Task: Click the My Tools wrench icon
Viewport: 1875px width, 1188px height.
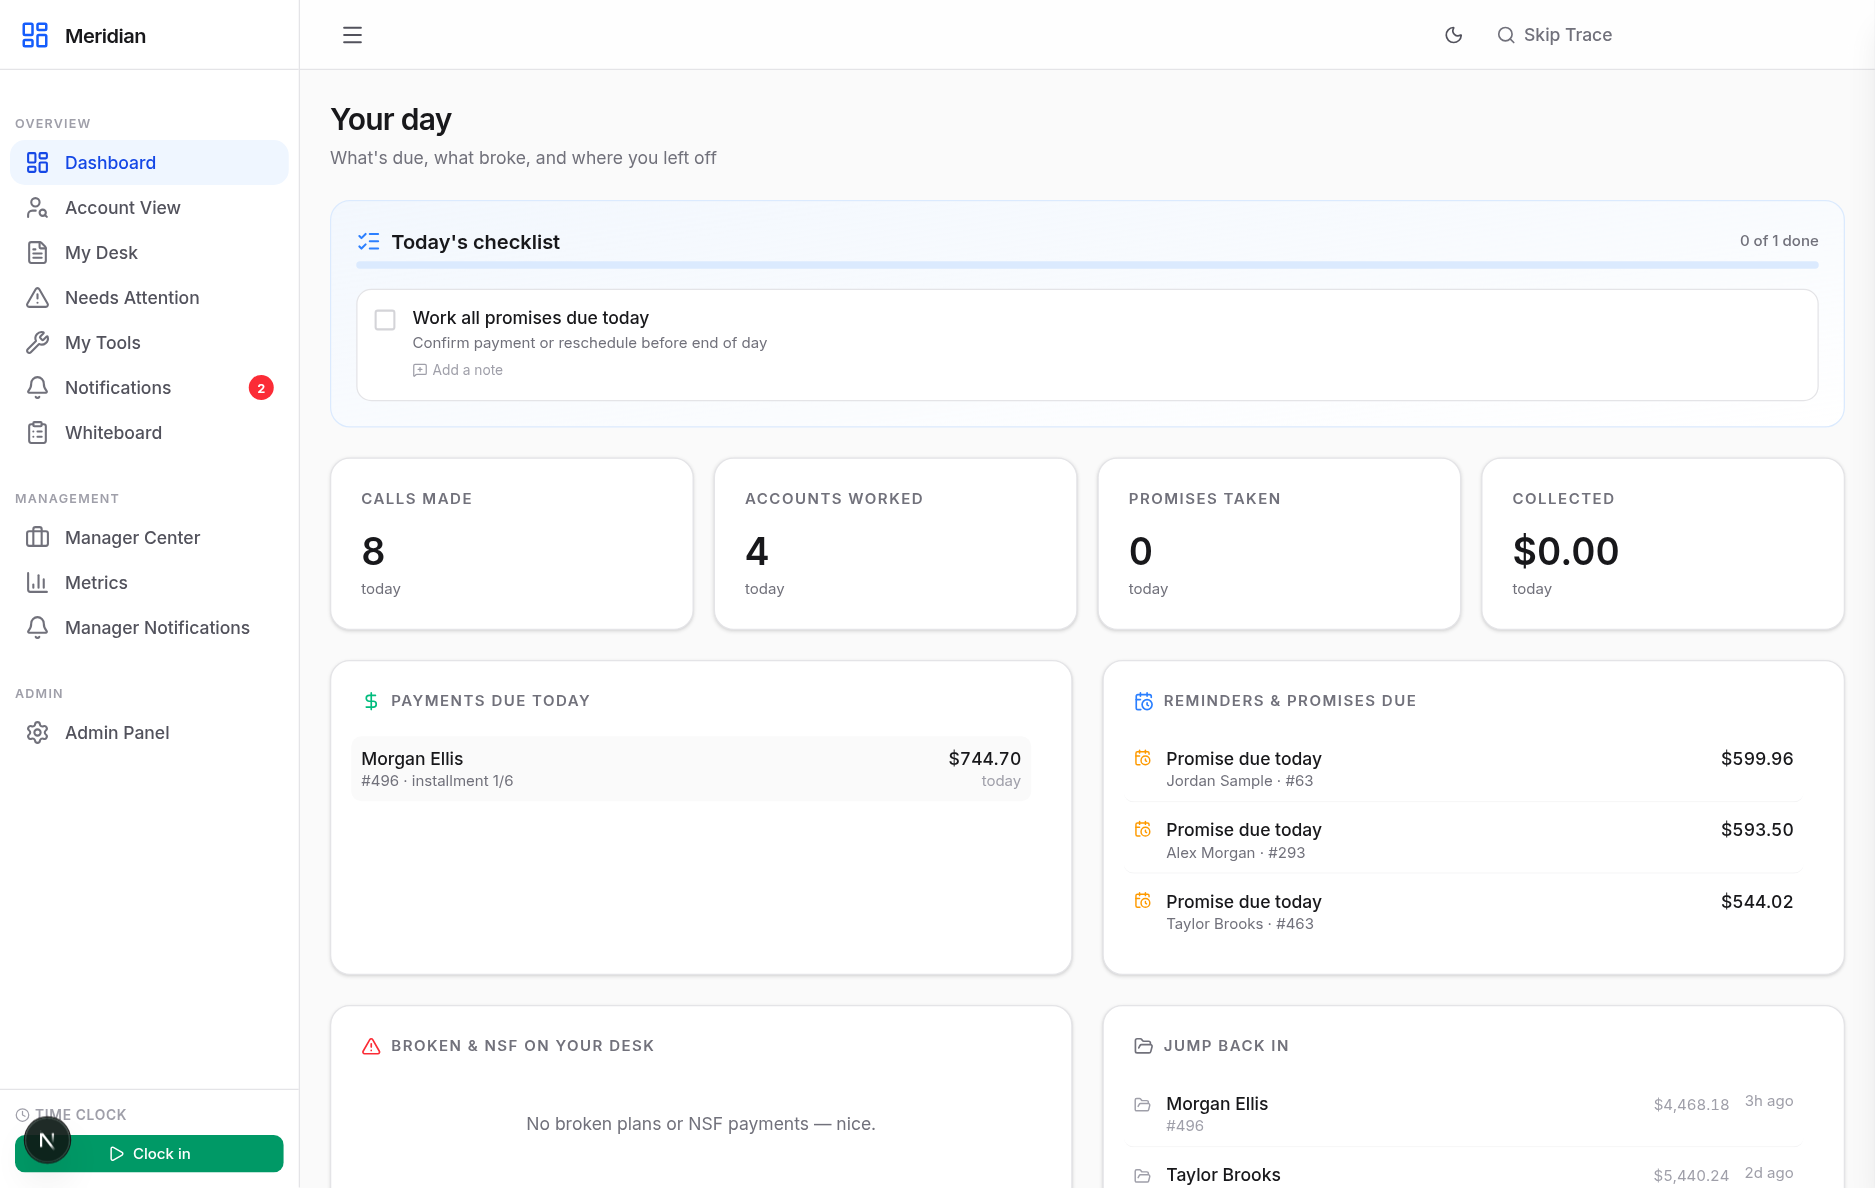Action: click(37, 342)
